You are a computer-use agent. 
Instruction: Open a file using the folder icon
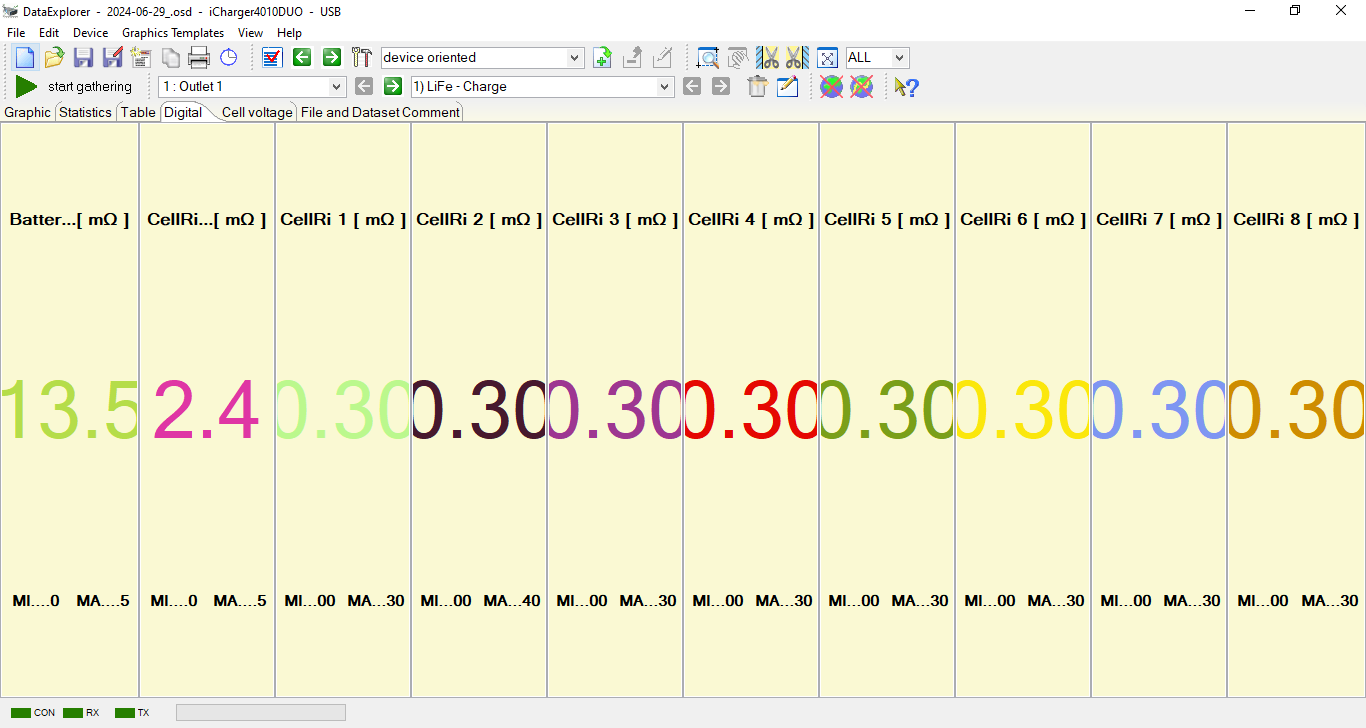click(x=54, y=58)
